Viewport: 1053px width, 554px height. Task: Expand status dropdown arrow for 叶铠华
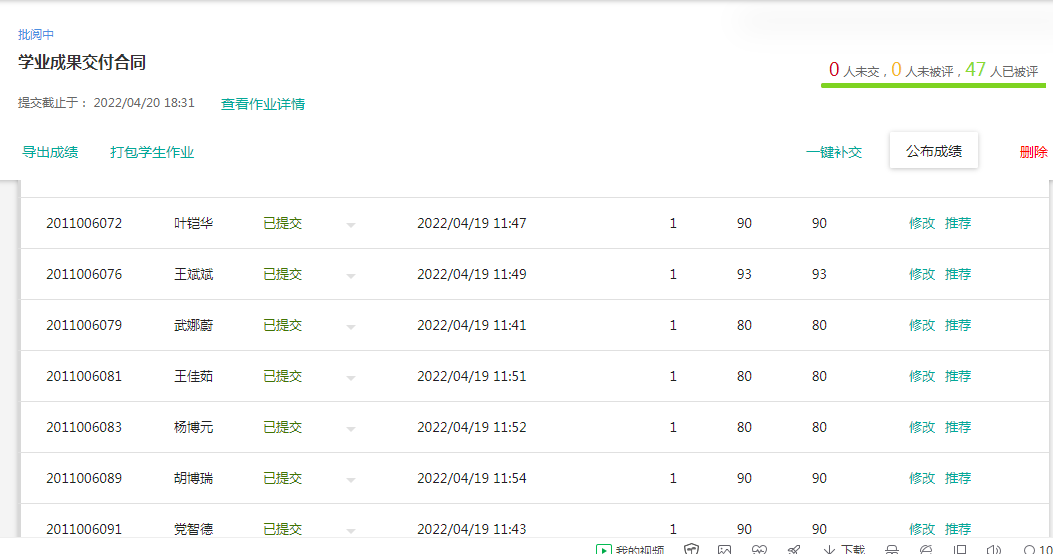(351, 224)
